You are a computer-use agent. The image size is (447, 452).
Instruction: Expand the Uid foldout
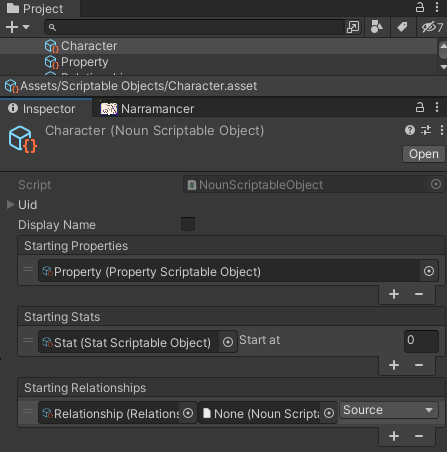pos(11,204)
